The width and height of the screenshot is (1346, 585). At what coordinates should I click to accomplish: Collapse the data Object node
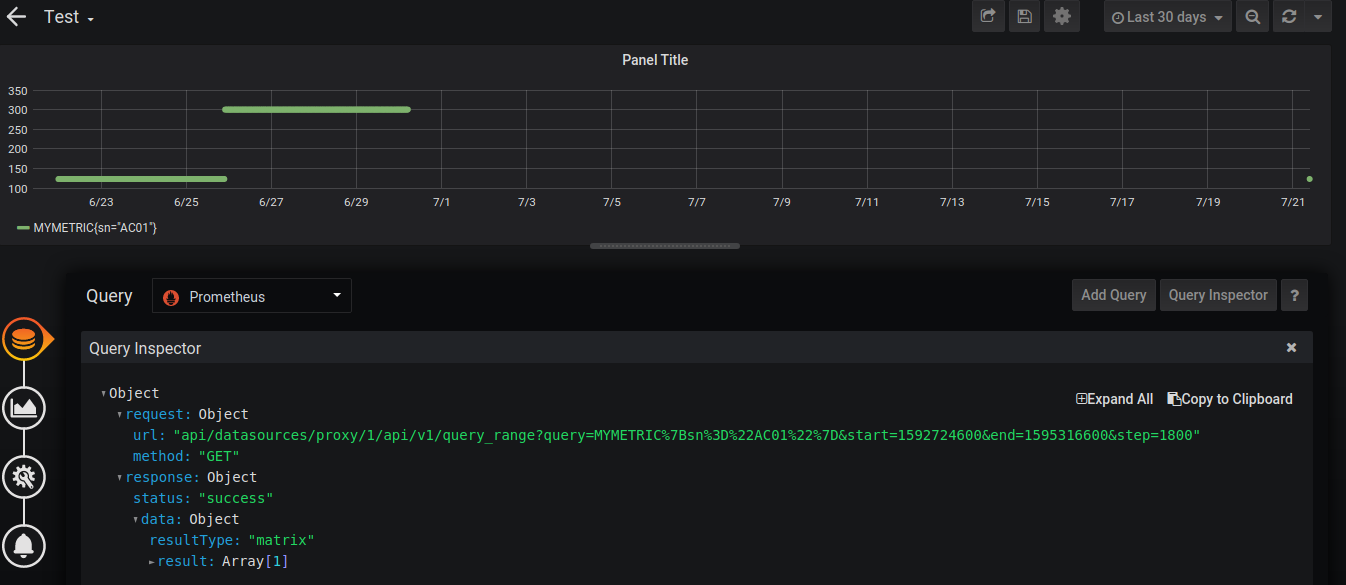tap(136, 520)
